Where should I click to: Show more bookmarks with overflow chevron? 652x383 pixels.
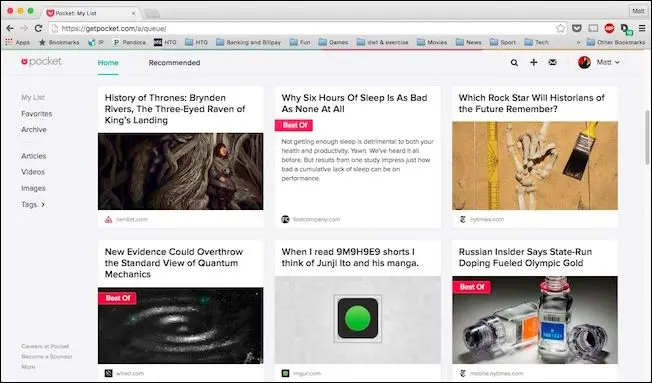pyautogui.click(x=578, y=42)
